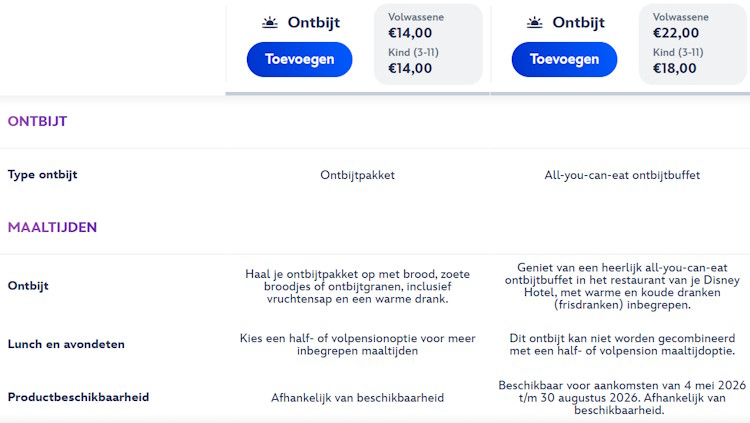Click the Volwassene €14,00 price

(410, 33)
